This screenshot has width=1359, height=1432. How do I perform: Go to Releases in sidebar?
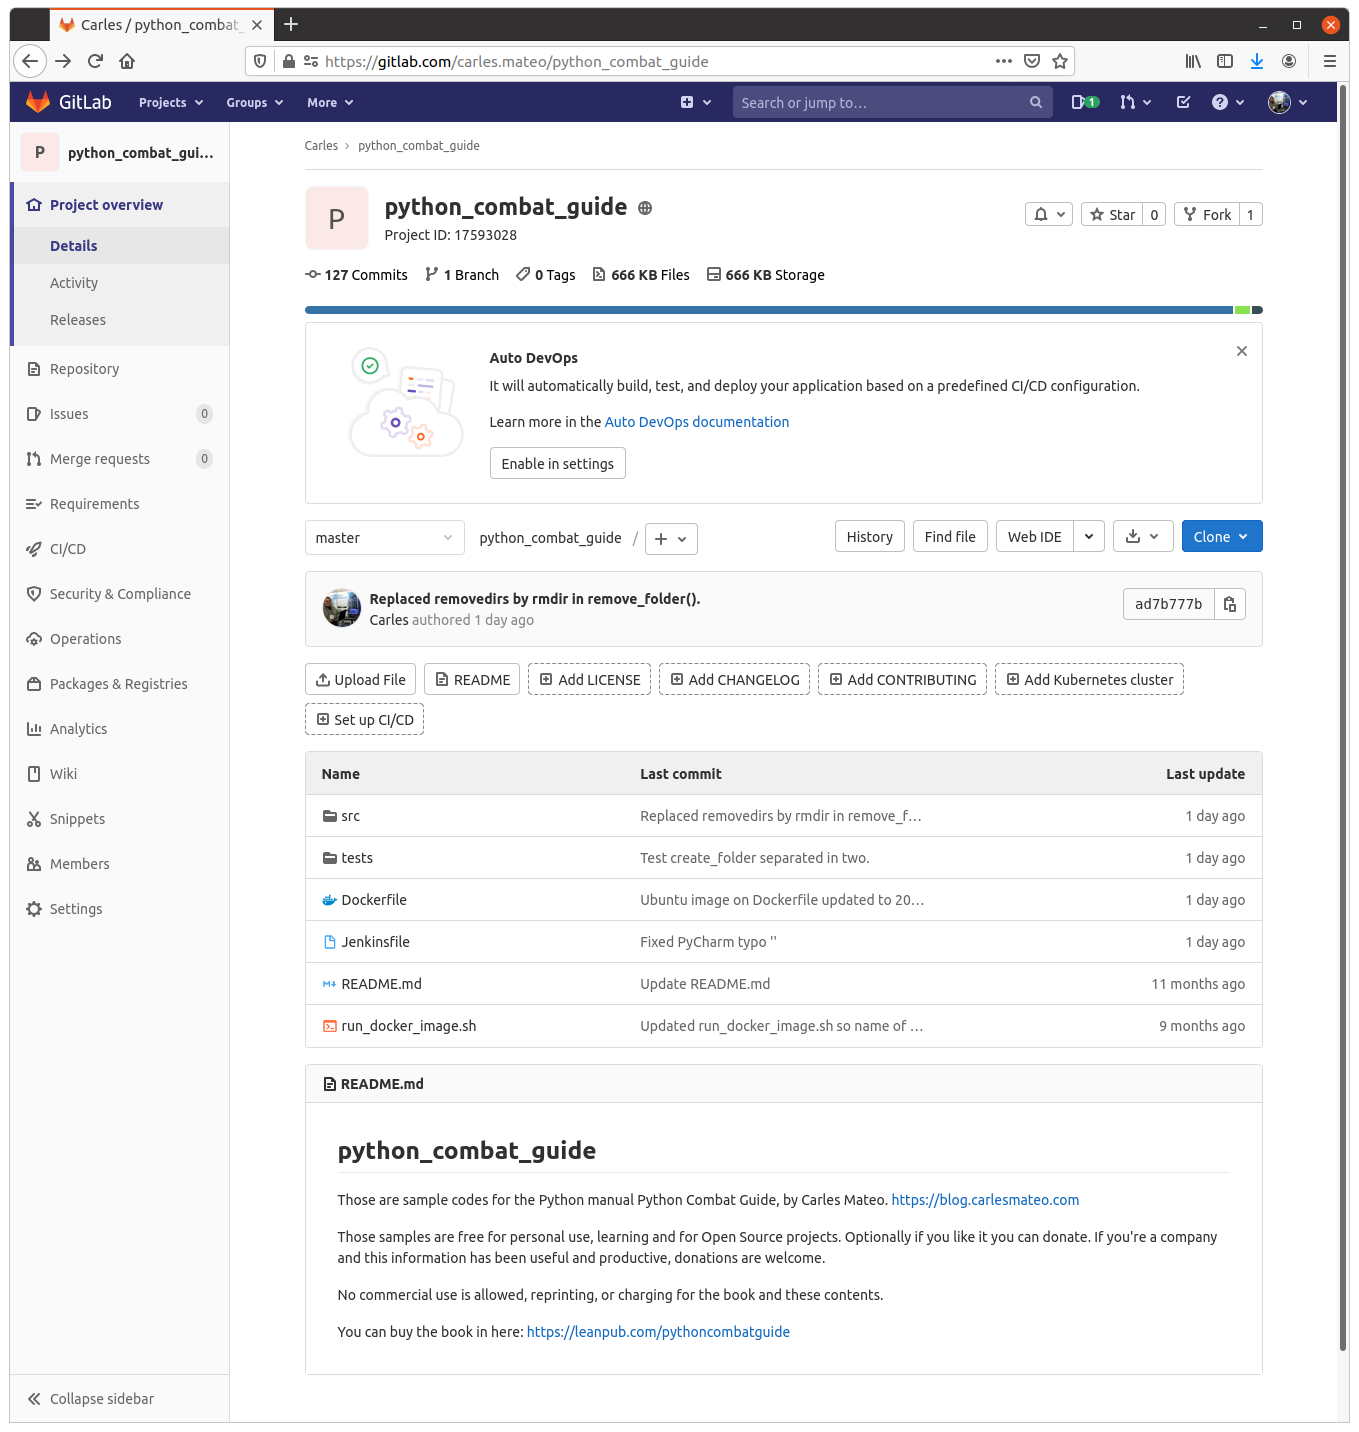122,320
